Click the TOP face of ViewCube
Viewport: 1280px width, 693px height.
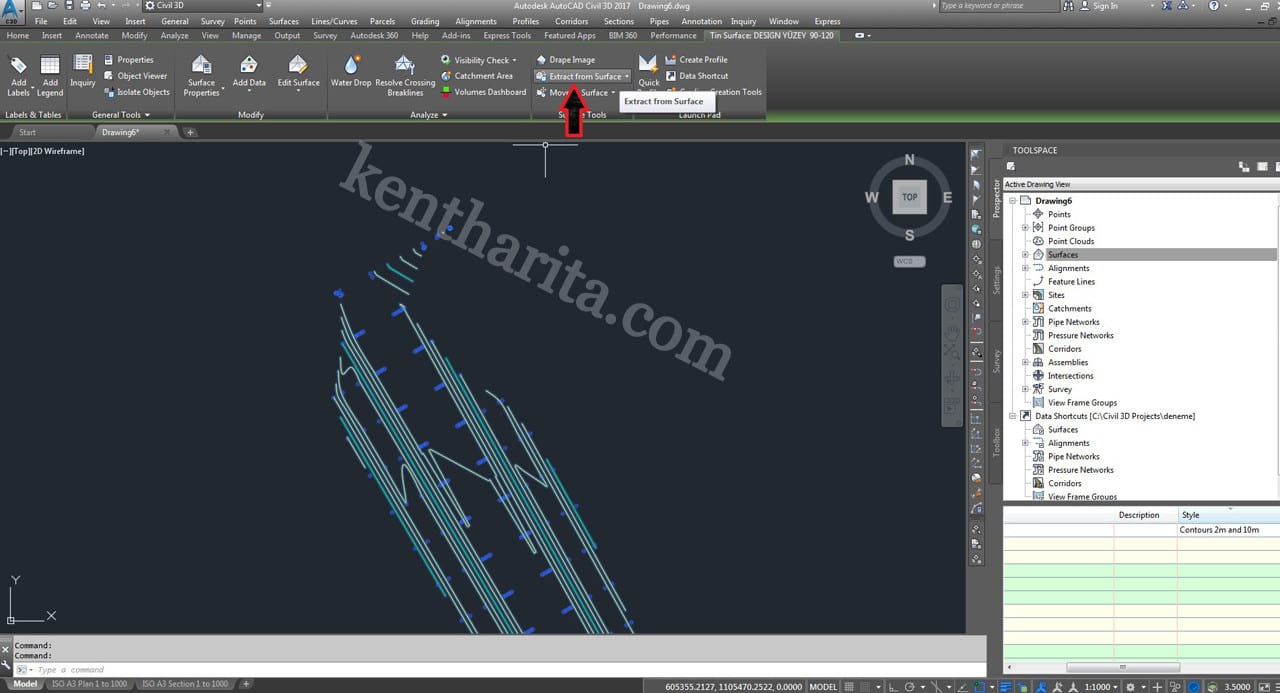click(909, 197)
